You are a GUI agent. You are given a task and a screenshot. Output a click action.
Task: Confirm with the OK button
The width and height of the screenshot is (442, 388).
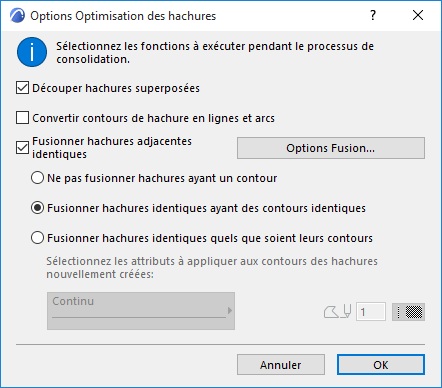click(x=381, y=365)
